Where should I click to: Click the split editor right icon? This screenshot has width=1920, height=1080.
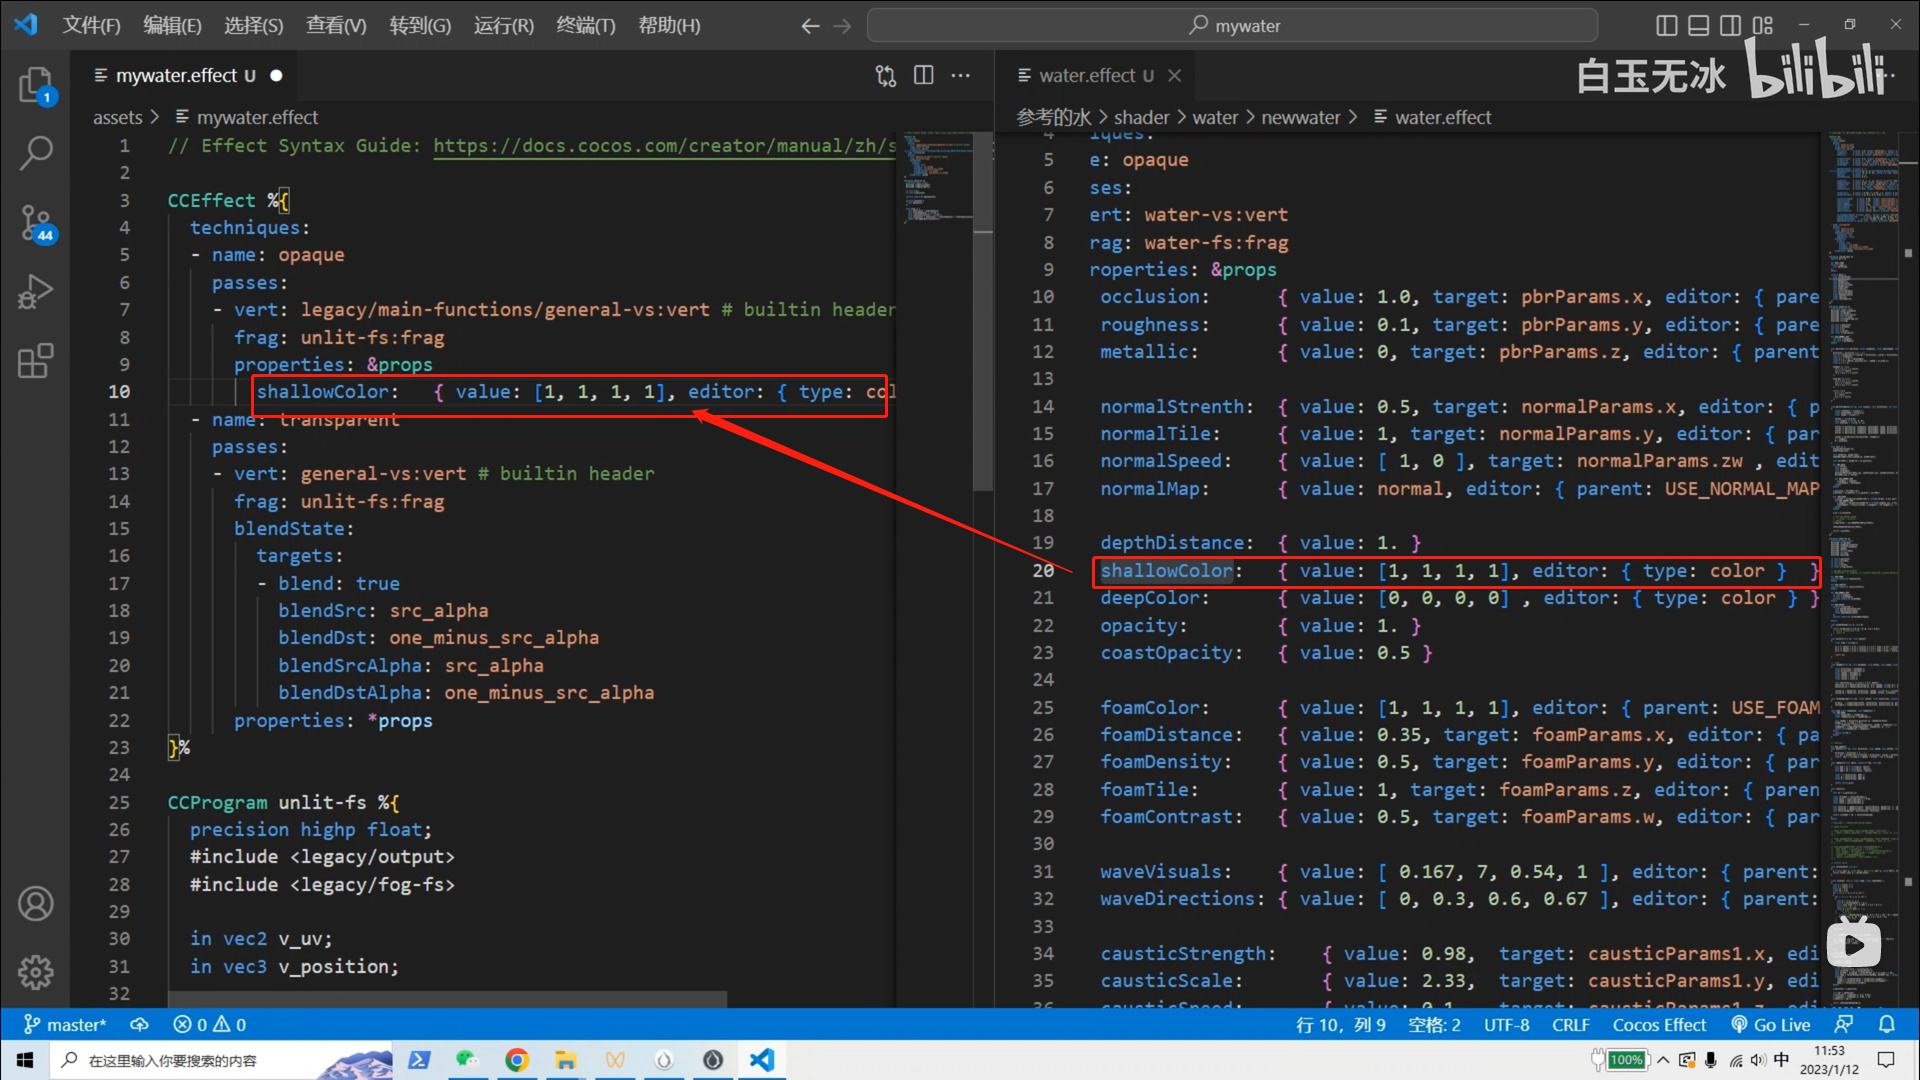click(x=923, y=75)
